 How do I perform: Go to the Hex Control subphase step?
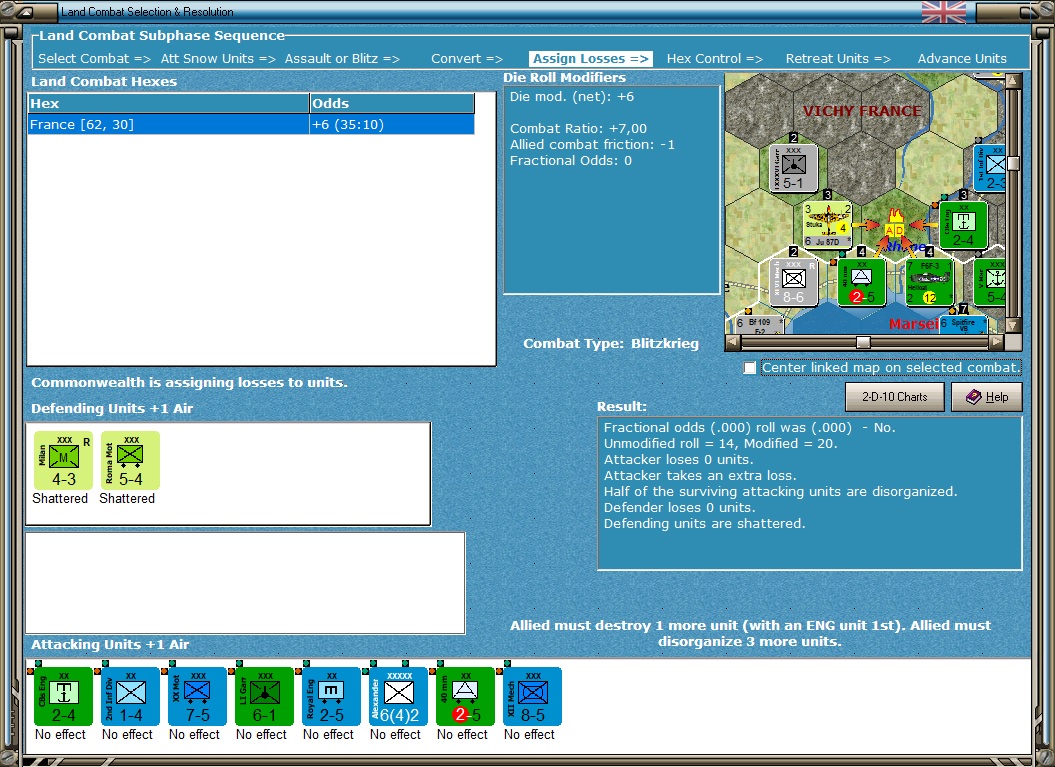[x=714, y=59]
